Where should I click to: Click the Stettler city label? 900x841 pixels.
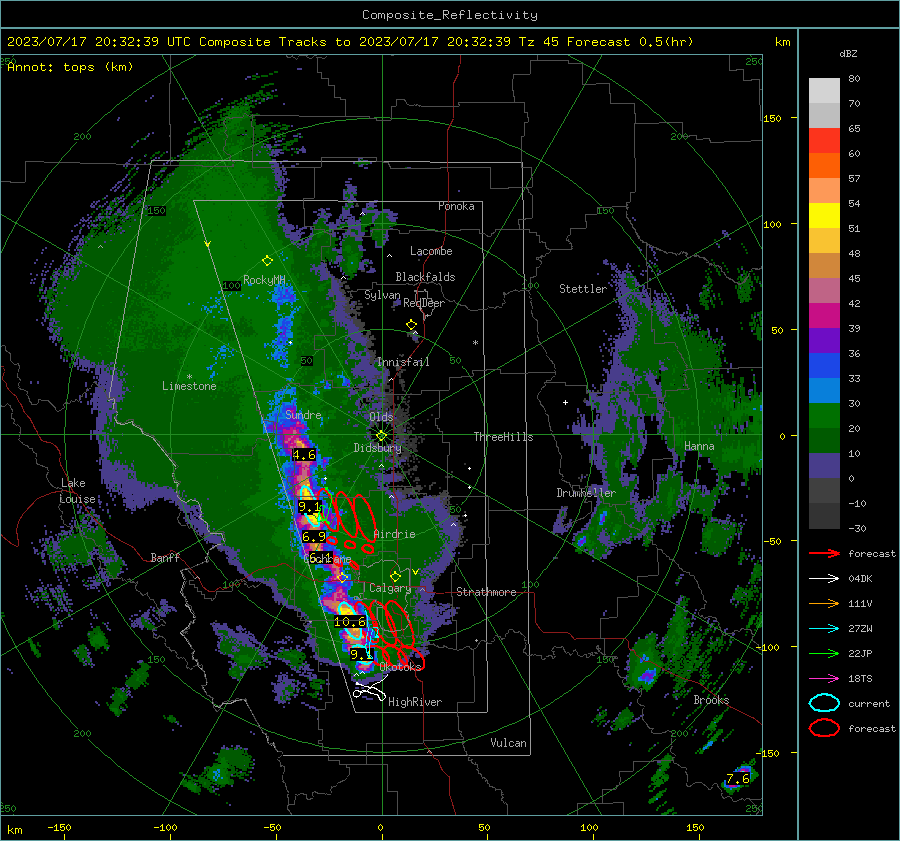pos(583,289)
